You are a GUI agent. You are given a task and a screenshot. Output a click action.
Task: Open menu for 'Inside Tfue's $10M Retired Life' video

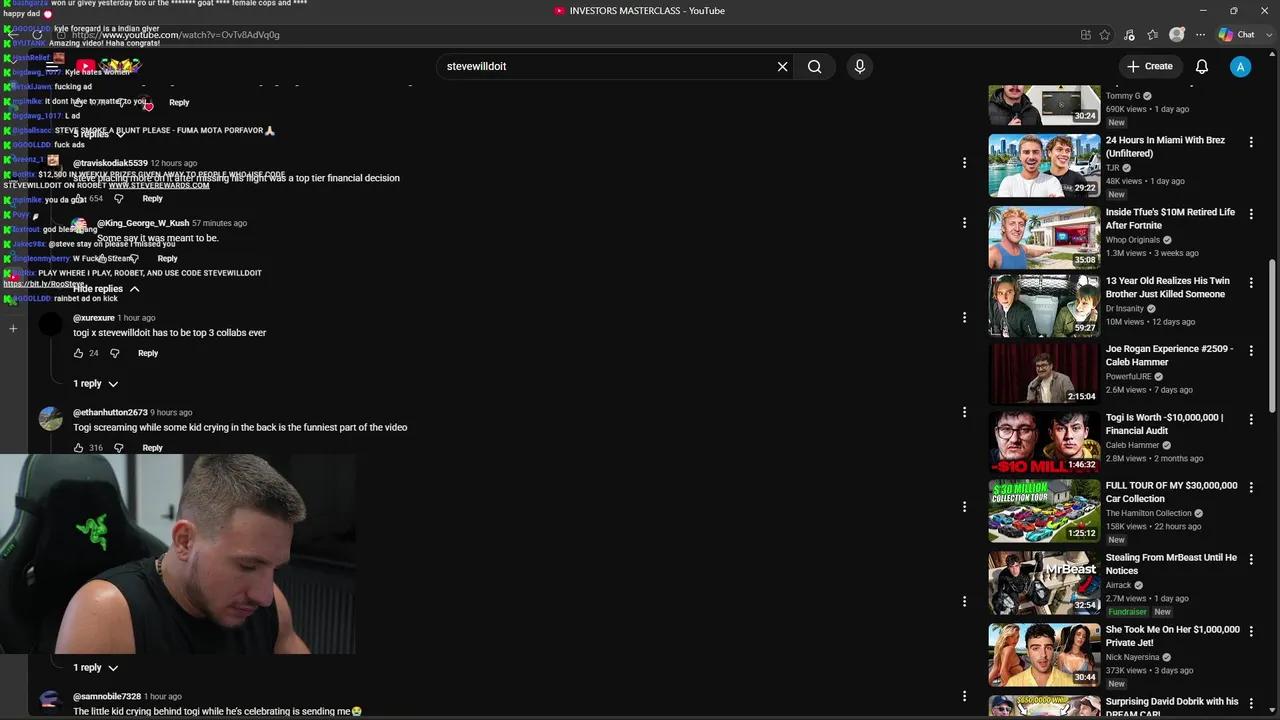point(1250,214)
